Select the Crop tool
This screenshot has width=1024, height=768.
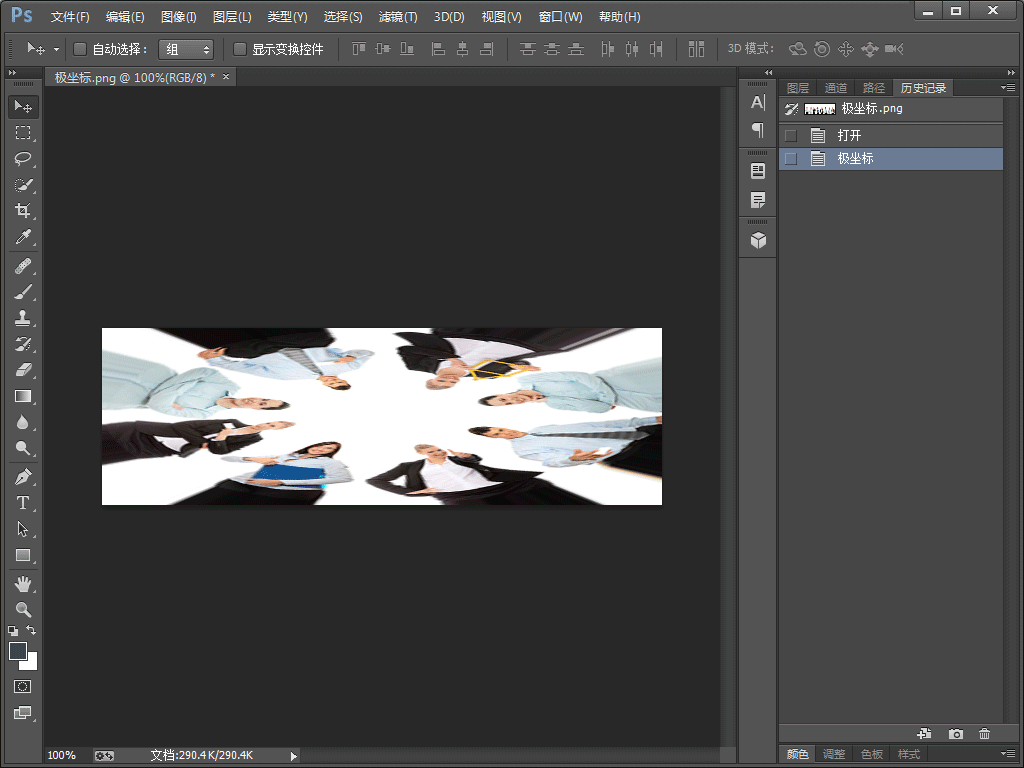(23, 210)
